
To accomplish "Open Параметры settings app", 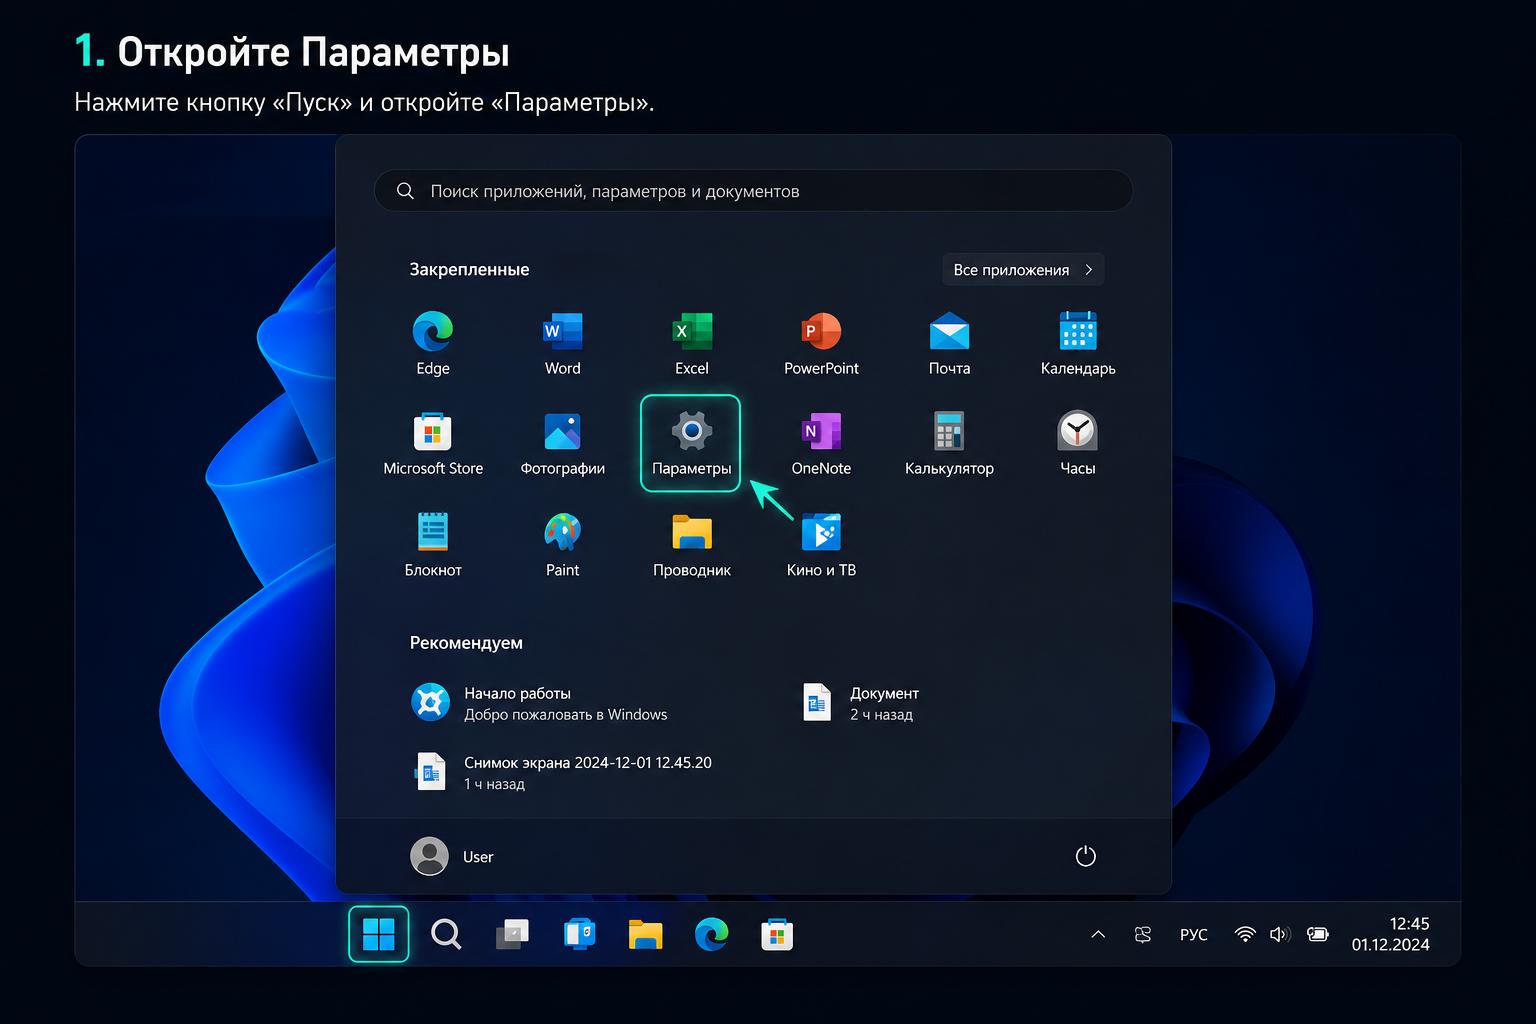I will point(691,443).
